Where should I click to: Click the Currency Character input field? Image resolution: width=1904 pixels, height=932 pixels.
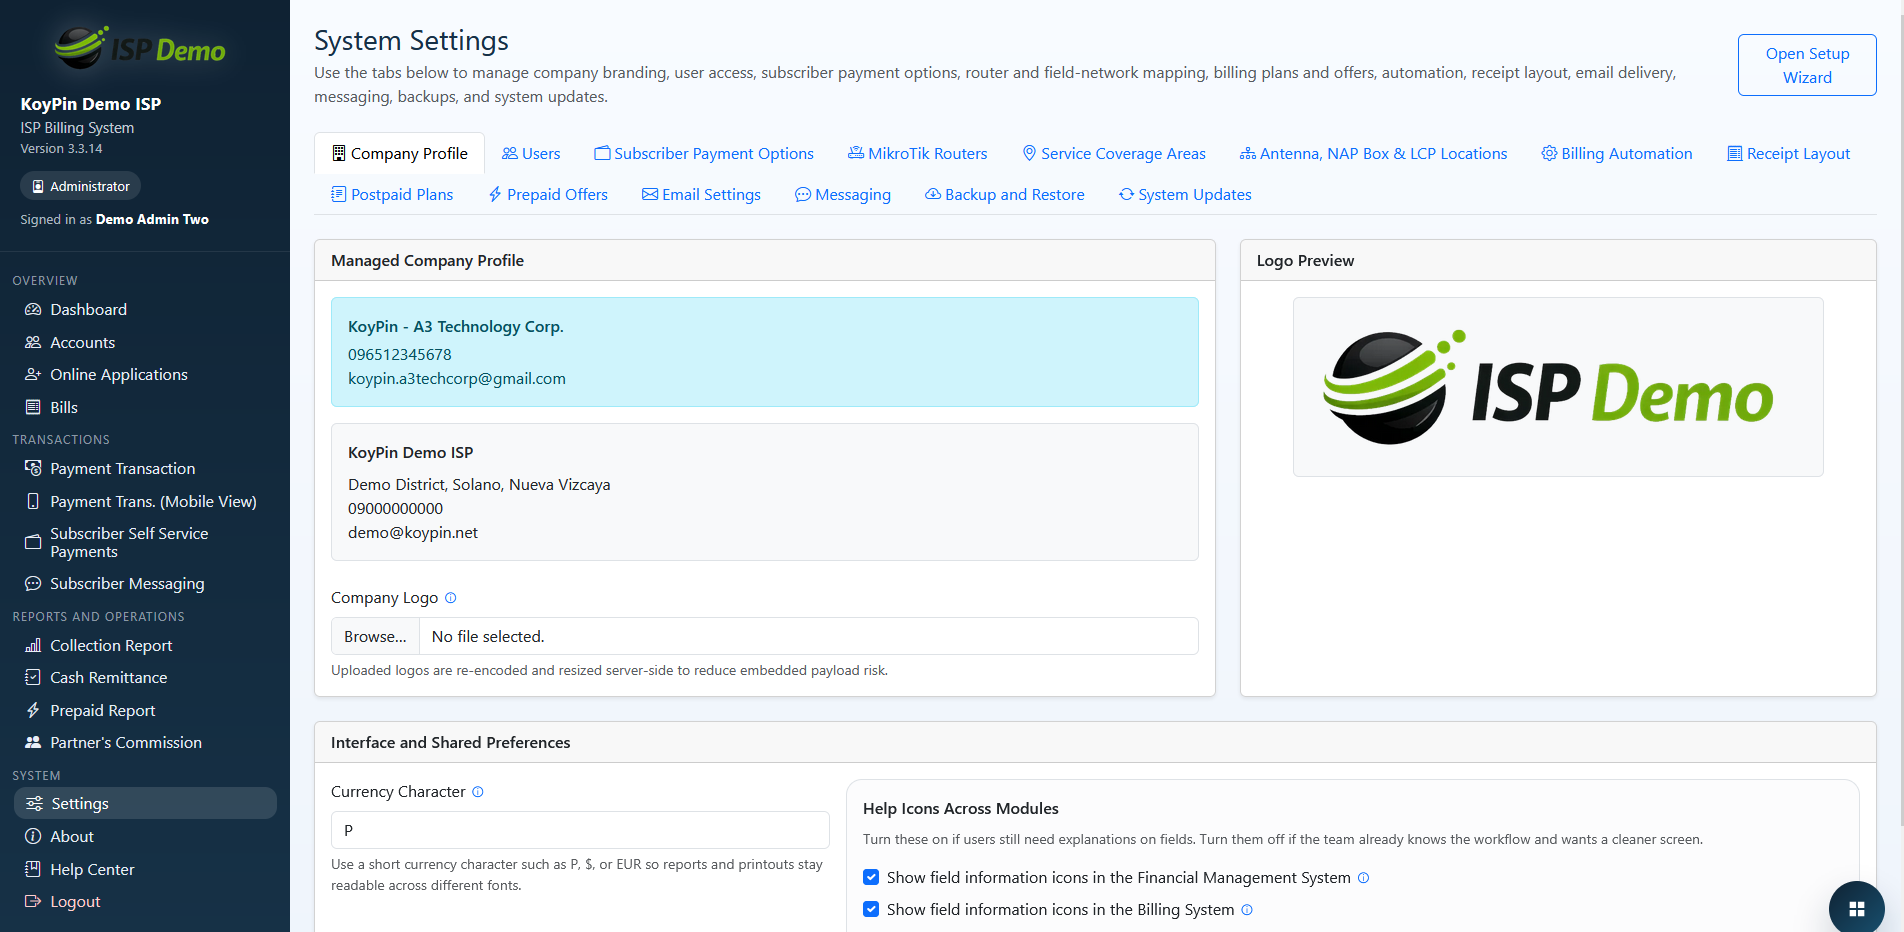(x=580, y=830)
